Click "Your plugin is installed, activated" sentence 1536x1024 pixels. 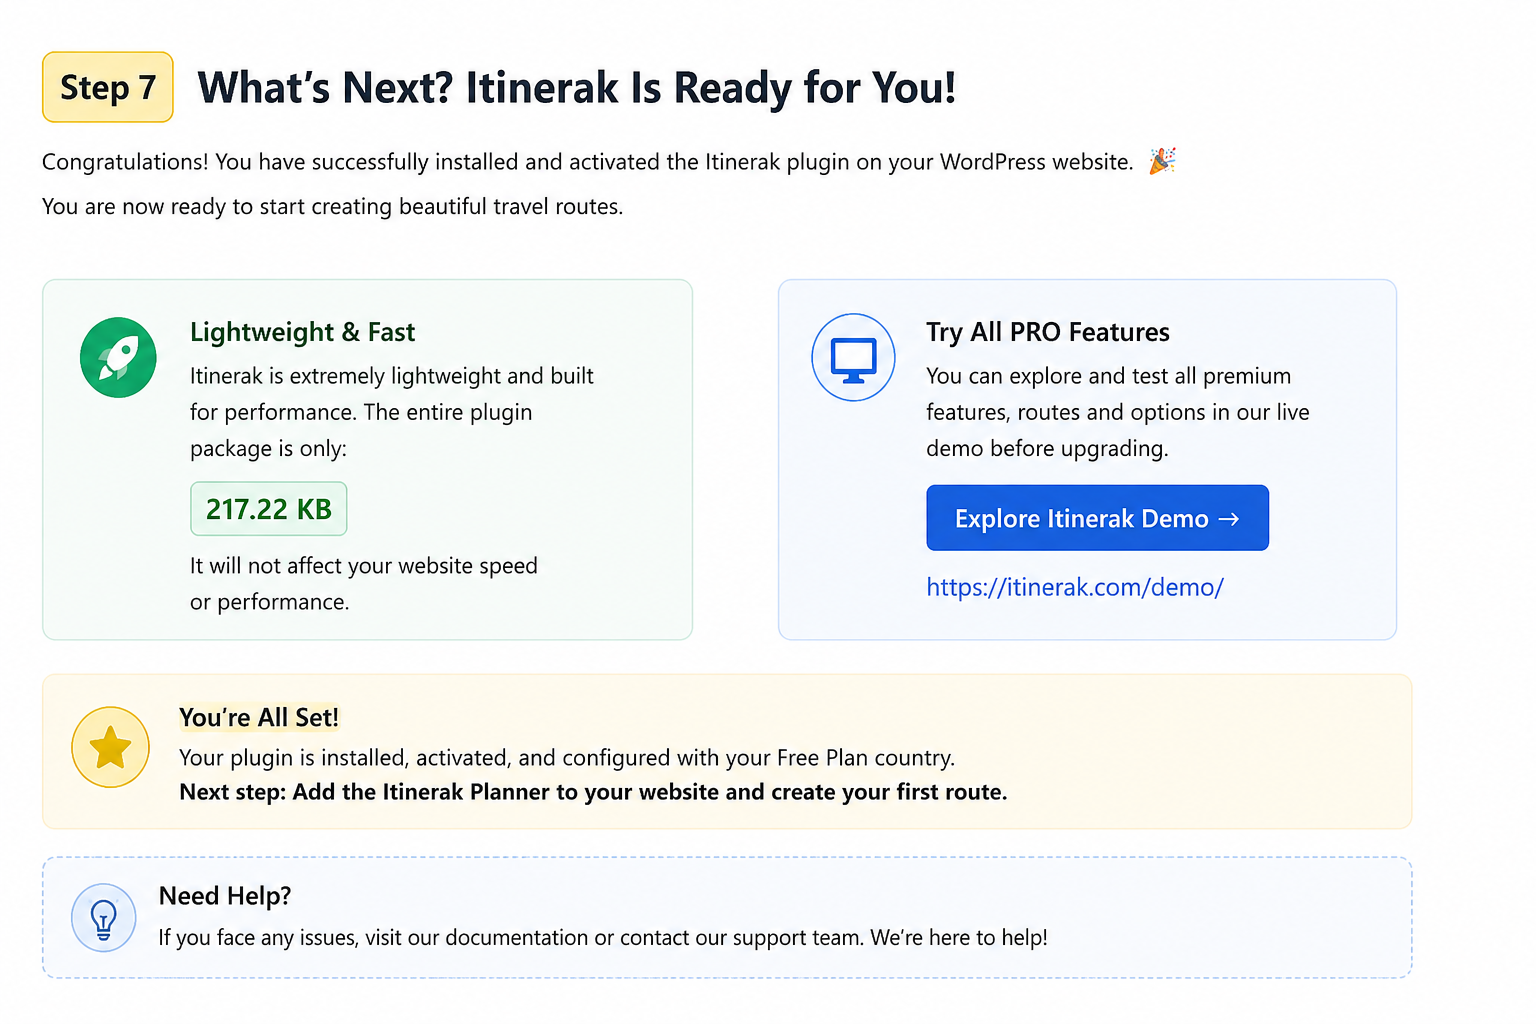point(567,758)
